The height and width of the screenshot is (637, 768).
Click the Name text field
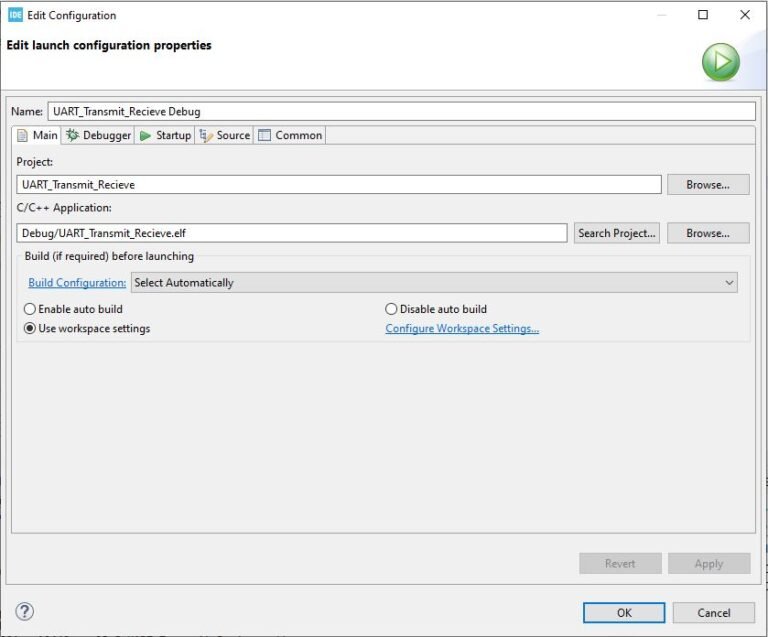pos(401,111)
